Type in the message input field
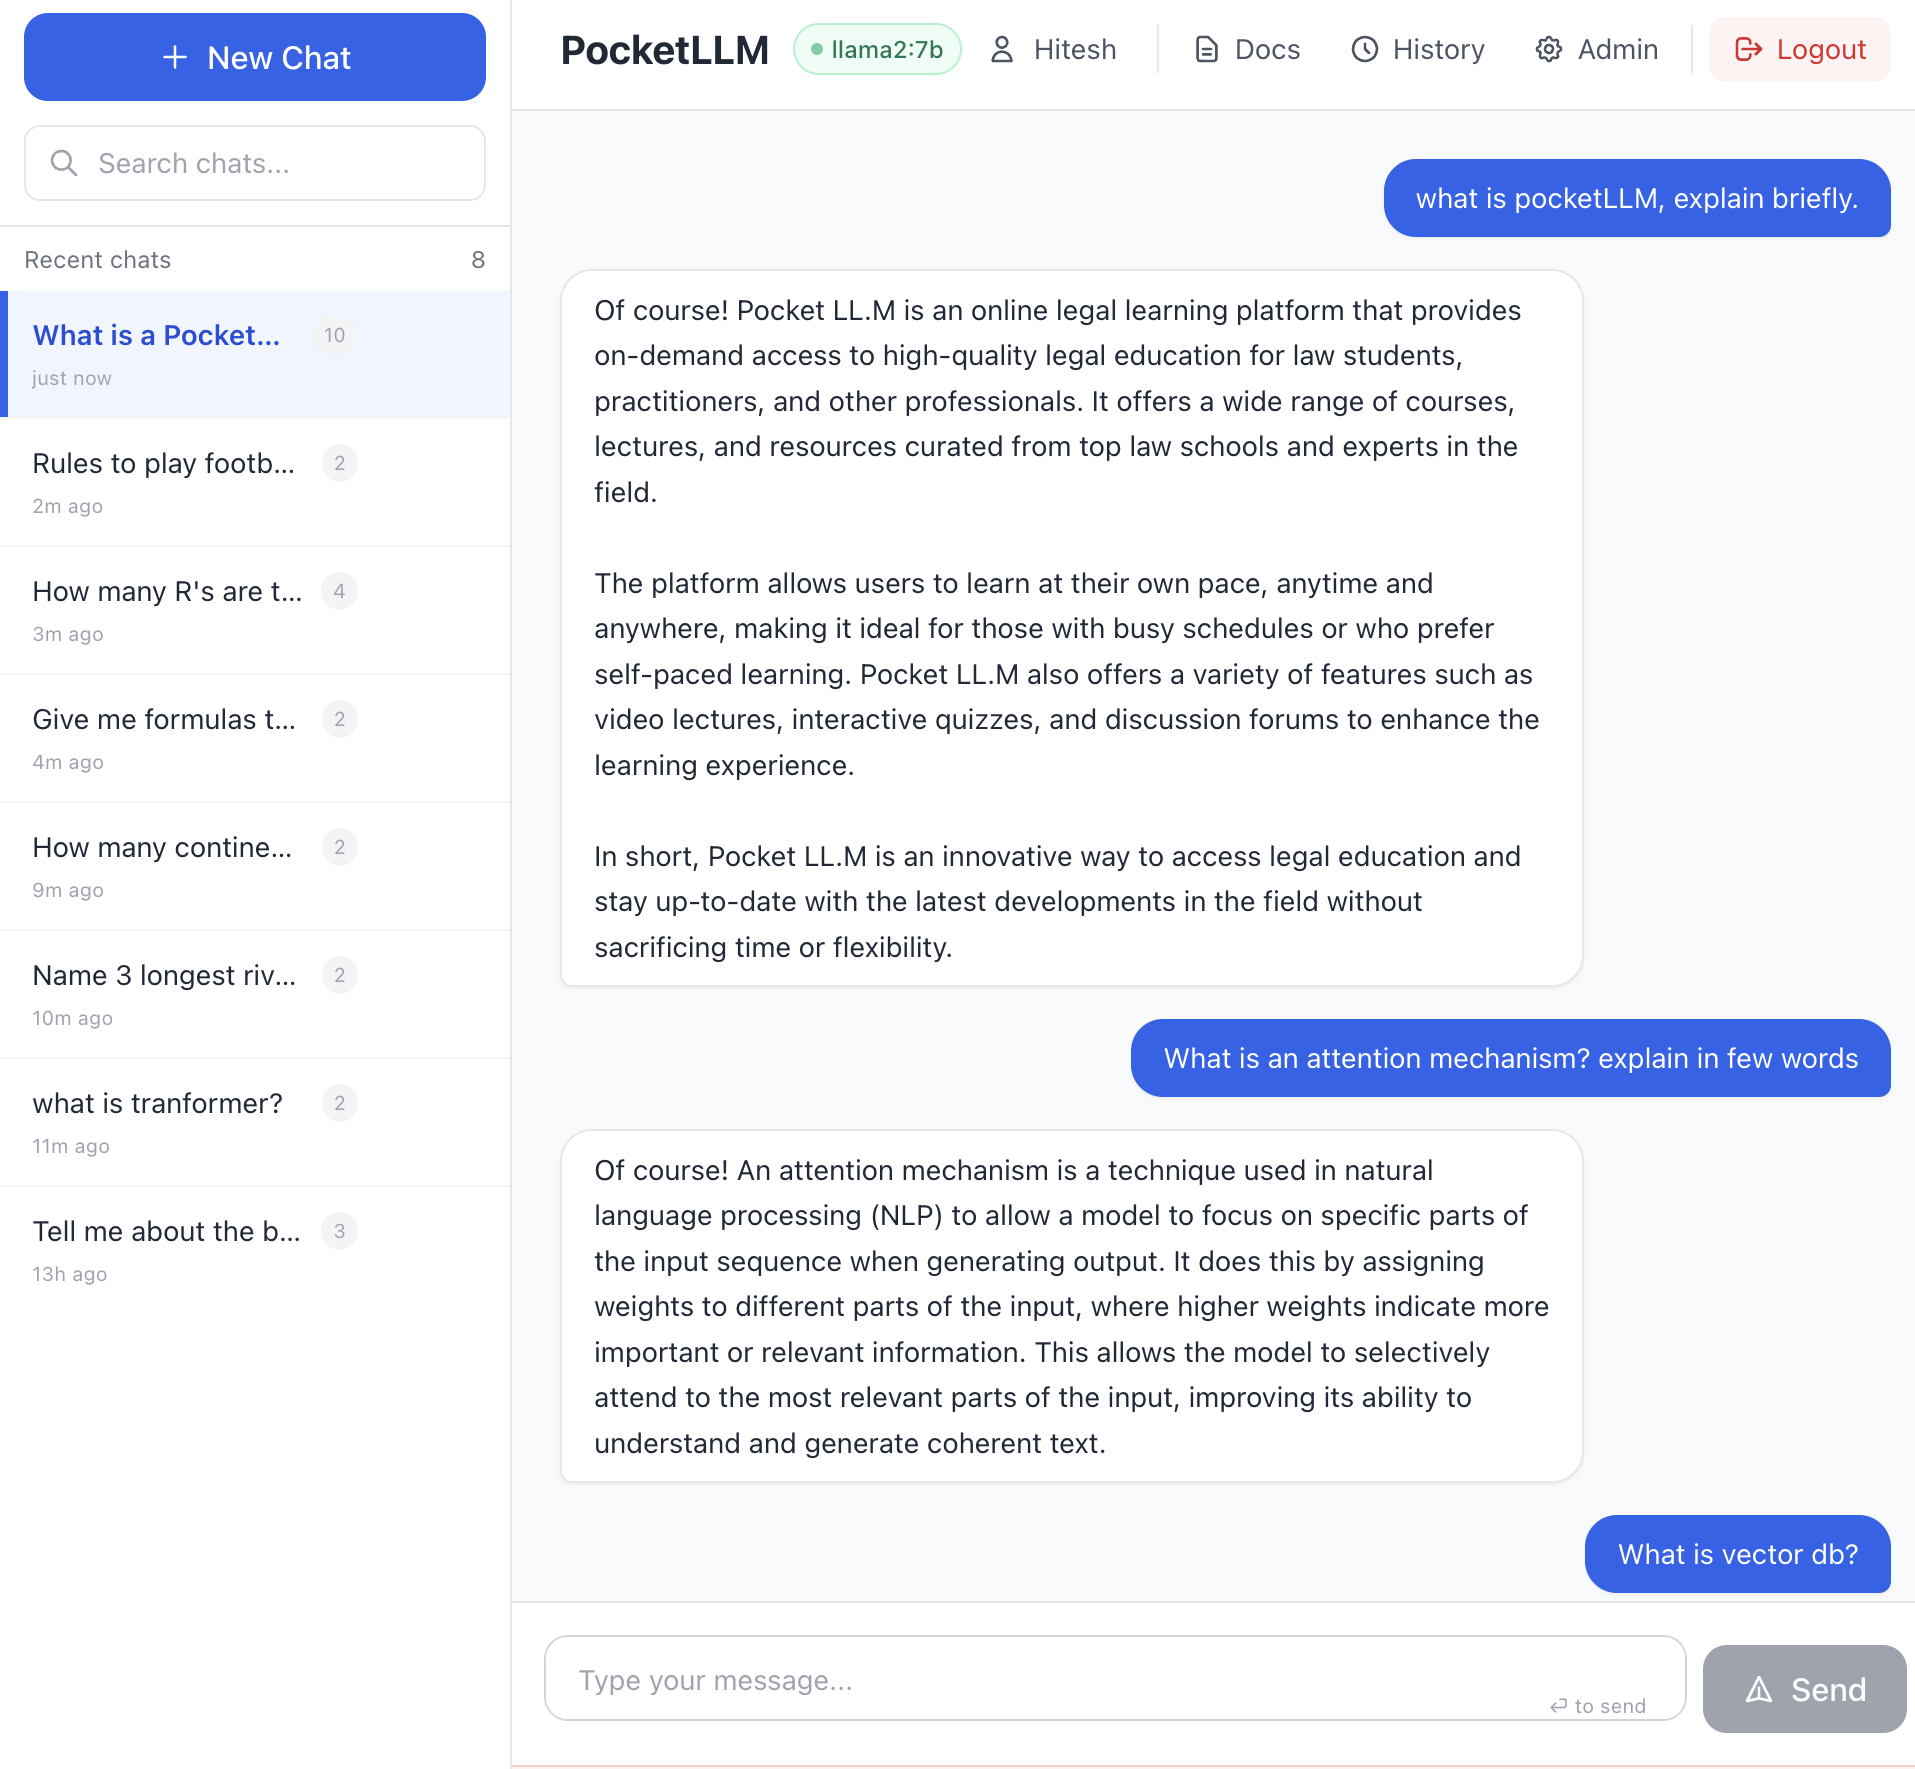The width and height of the screenshot is (1915, 1769). (x=1060, y=1680)
